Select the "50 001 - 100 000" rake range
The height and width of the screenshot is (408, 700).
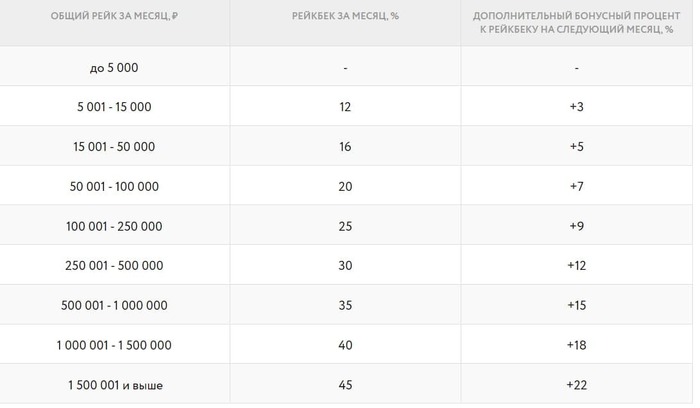pyautogui.click(x=114, y=186)
